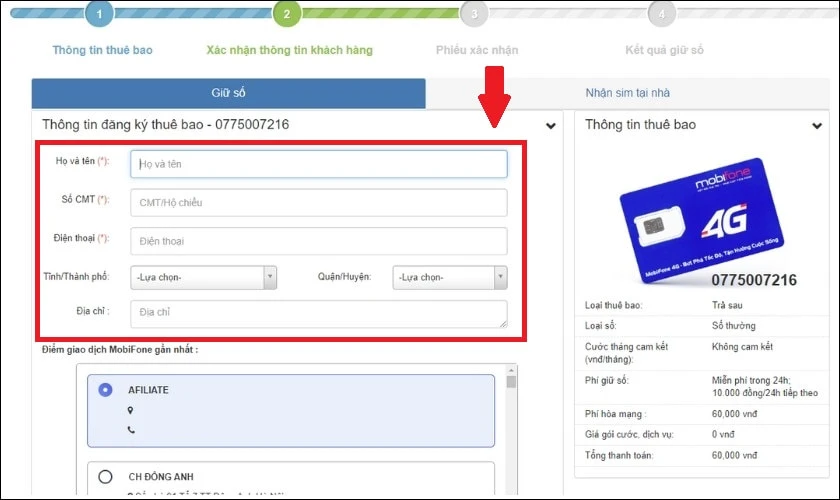Click the Phí giữ số label
The width and height of the screenshot is (840, 500).
point(606,380)
